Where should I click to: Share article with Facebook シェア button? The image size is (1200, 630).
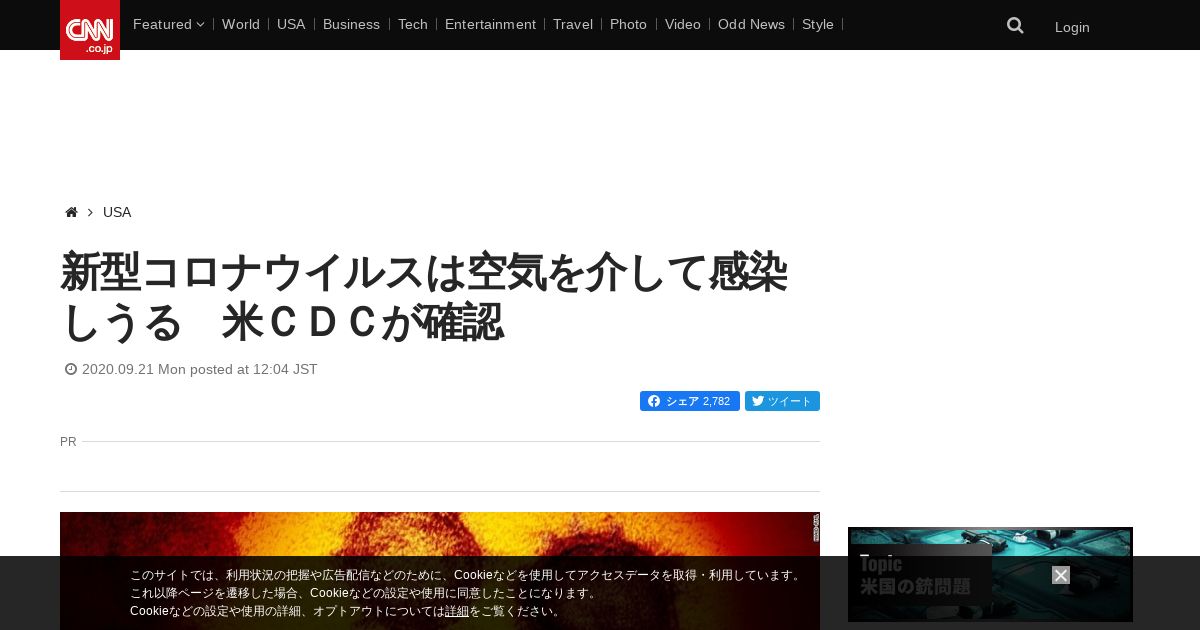[x=690, y=401]
